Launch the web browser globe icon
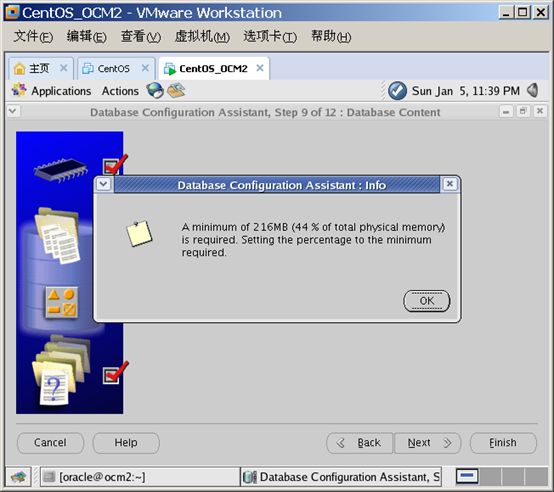Viewport: 554px width, 492px height. (x=155, y=90)
